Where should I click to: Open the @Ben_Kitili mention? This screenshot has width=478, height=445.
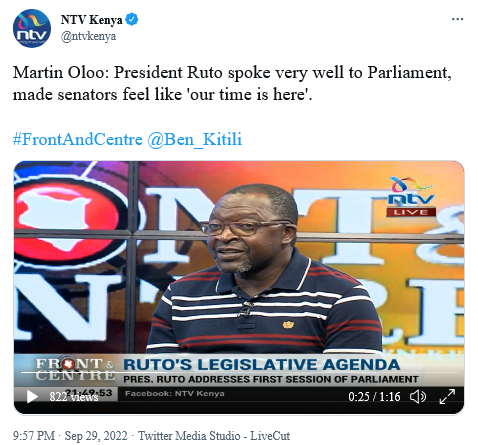pyautogui.click(x=194, y=139)
